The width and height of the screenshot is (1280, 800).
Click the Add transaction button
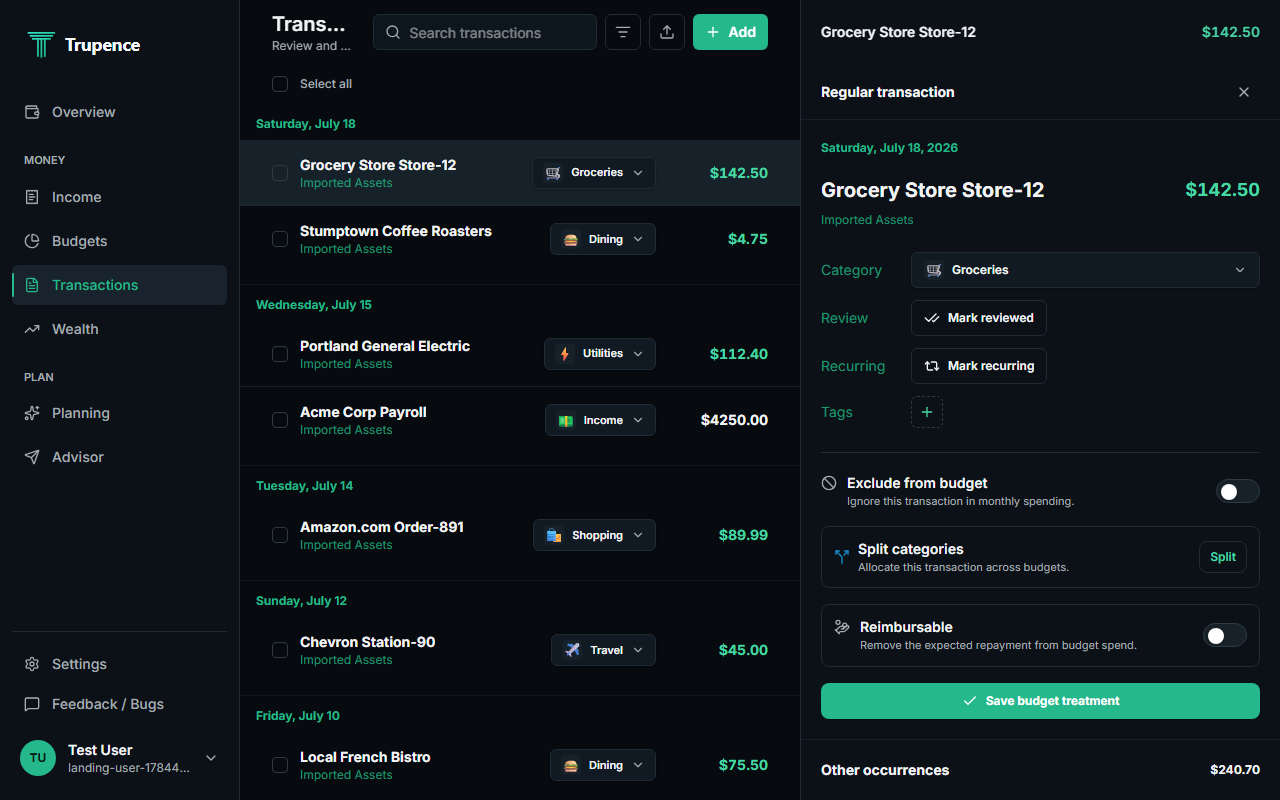pos(730,32)
